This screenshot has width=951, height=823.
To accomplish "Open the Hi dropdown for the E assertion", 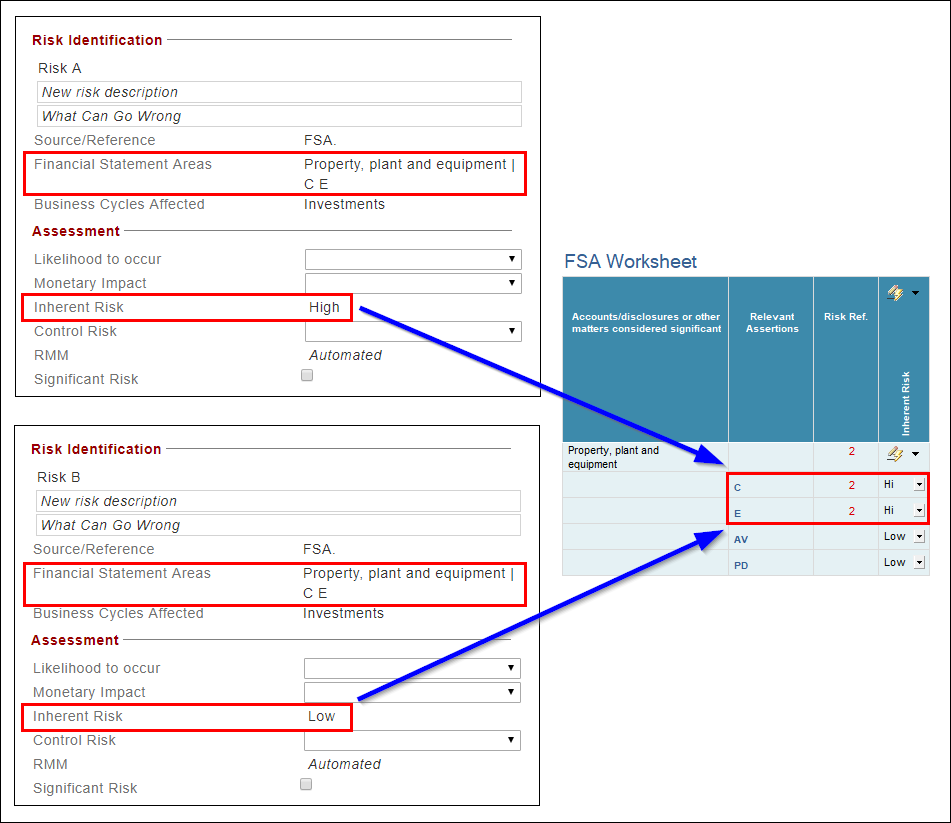I will point(918,510).
